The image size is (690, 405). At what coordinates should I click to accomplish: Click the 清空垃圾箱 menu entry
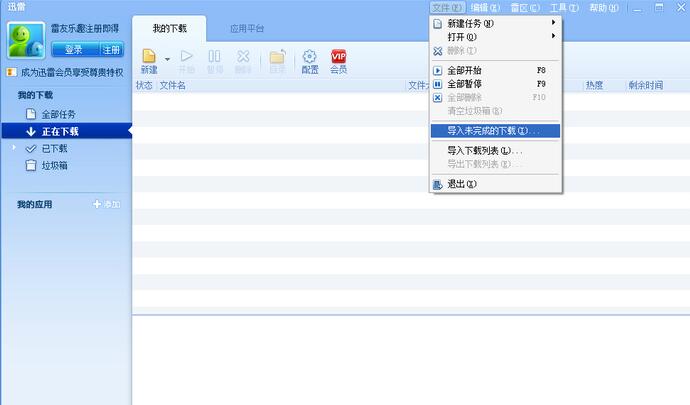pos(495,111)
